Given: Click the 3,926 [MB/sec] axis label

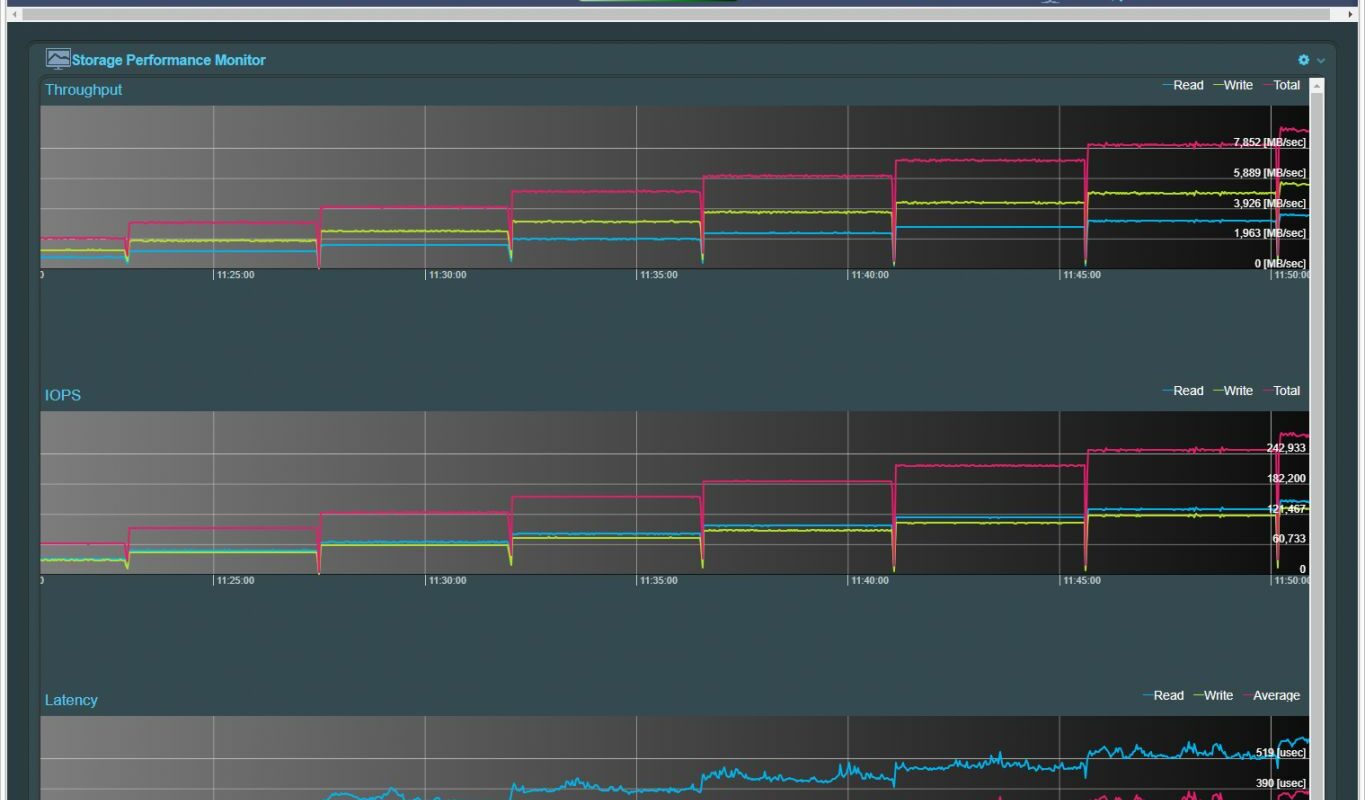Looking at the screenshot, I should 1269,203.
